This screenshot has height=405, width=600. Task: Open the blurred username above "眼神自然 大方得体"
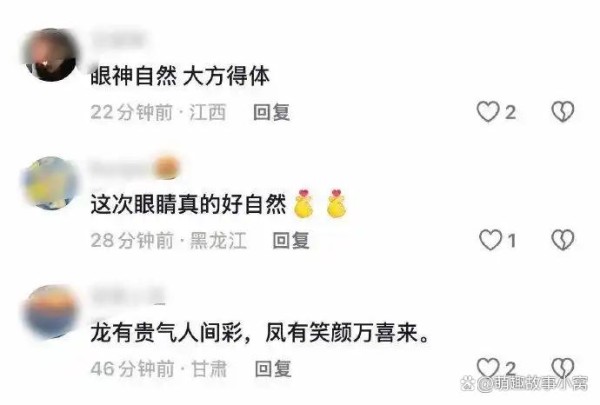[x=117, y=39]
